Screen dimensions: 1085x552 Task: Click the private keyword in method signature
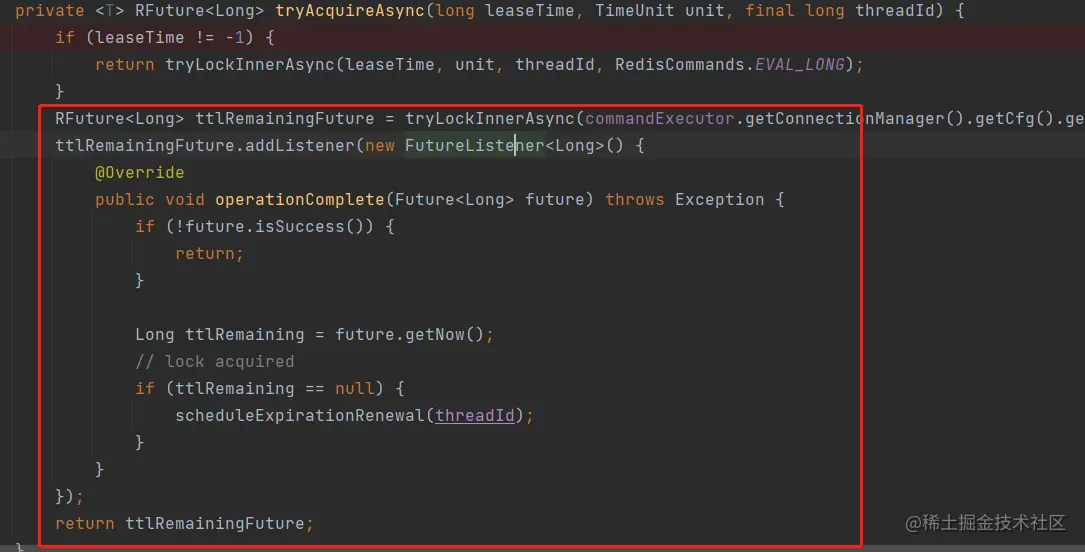tap(50, 11)
